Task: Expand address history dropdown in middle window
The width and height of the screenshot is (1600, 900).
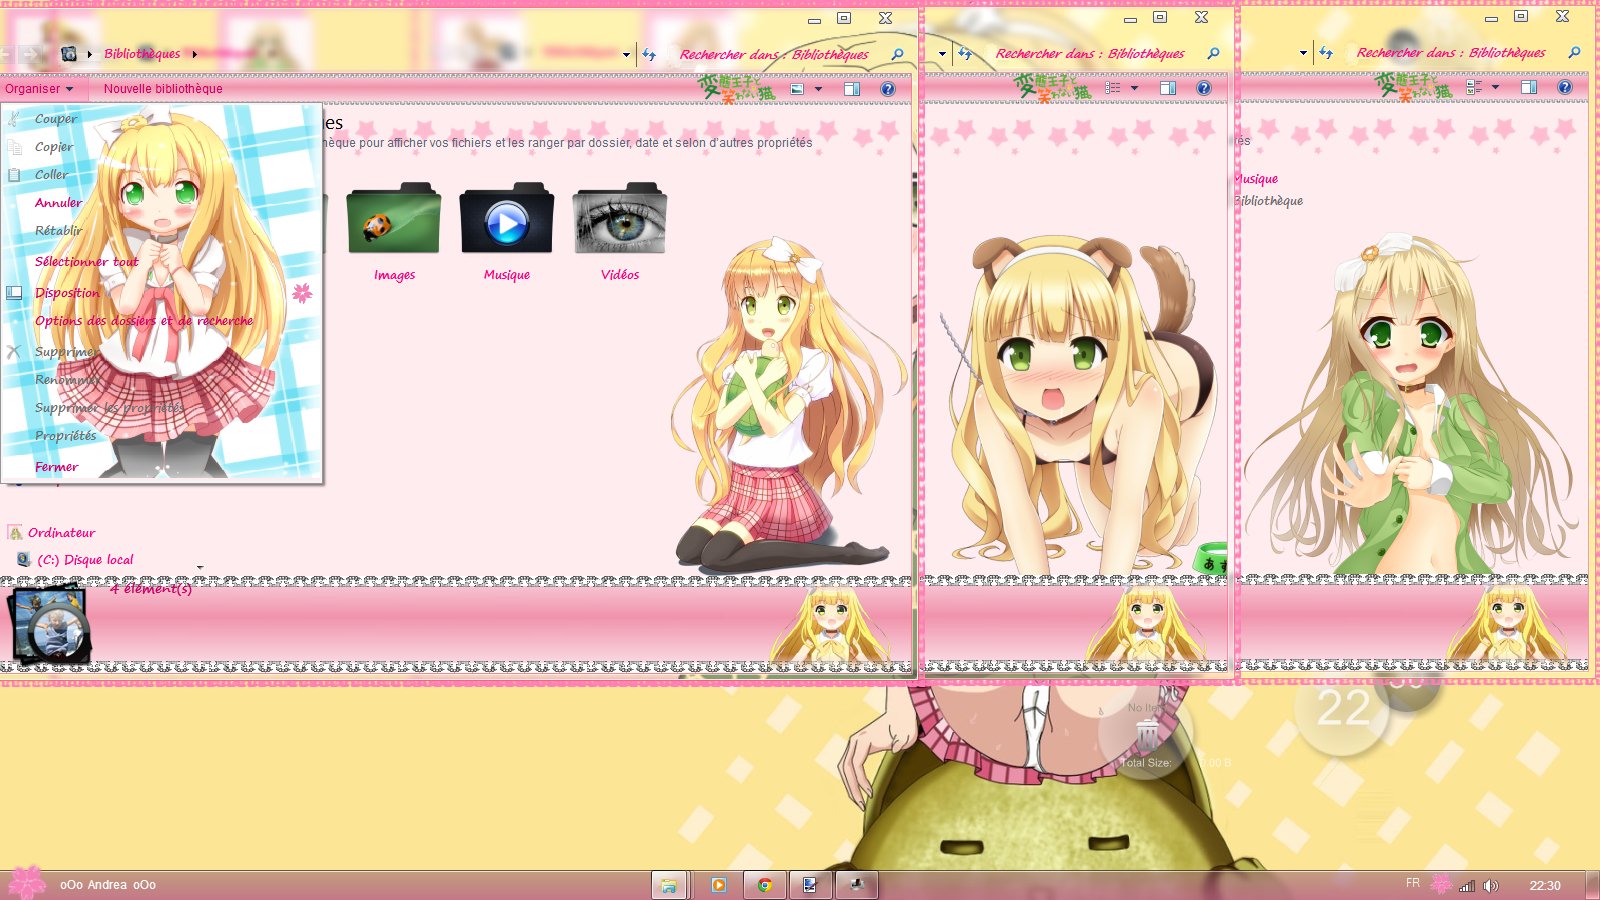Action: tap(943, 55)
